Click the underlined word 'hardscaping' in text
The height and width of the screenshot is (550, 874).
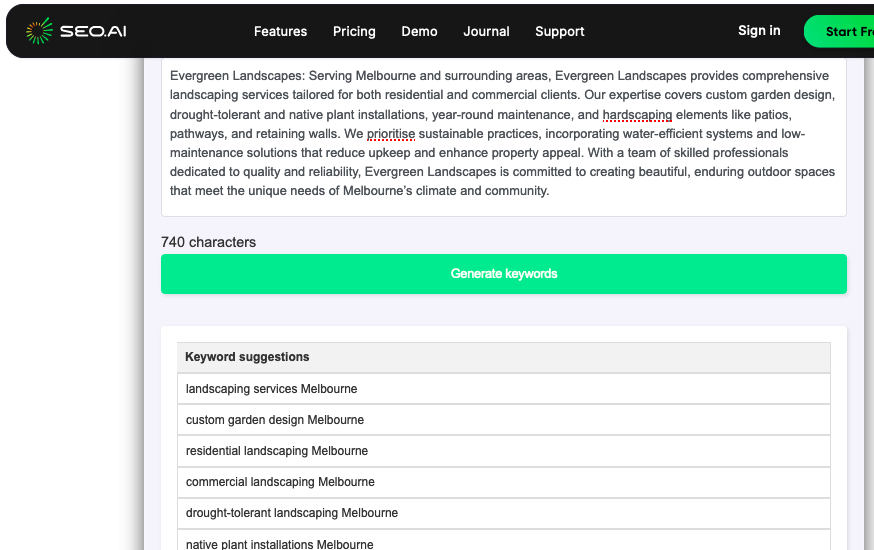(637, 115)
